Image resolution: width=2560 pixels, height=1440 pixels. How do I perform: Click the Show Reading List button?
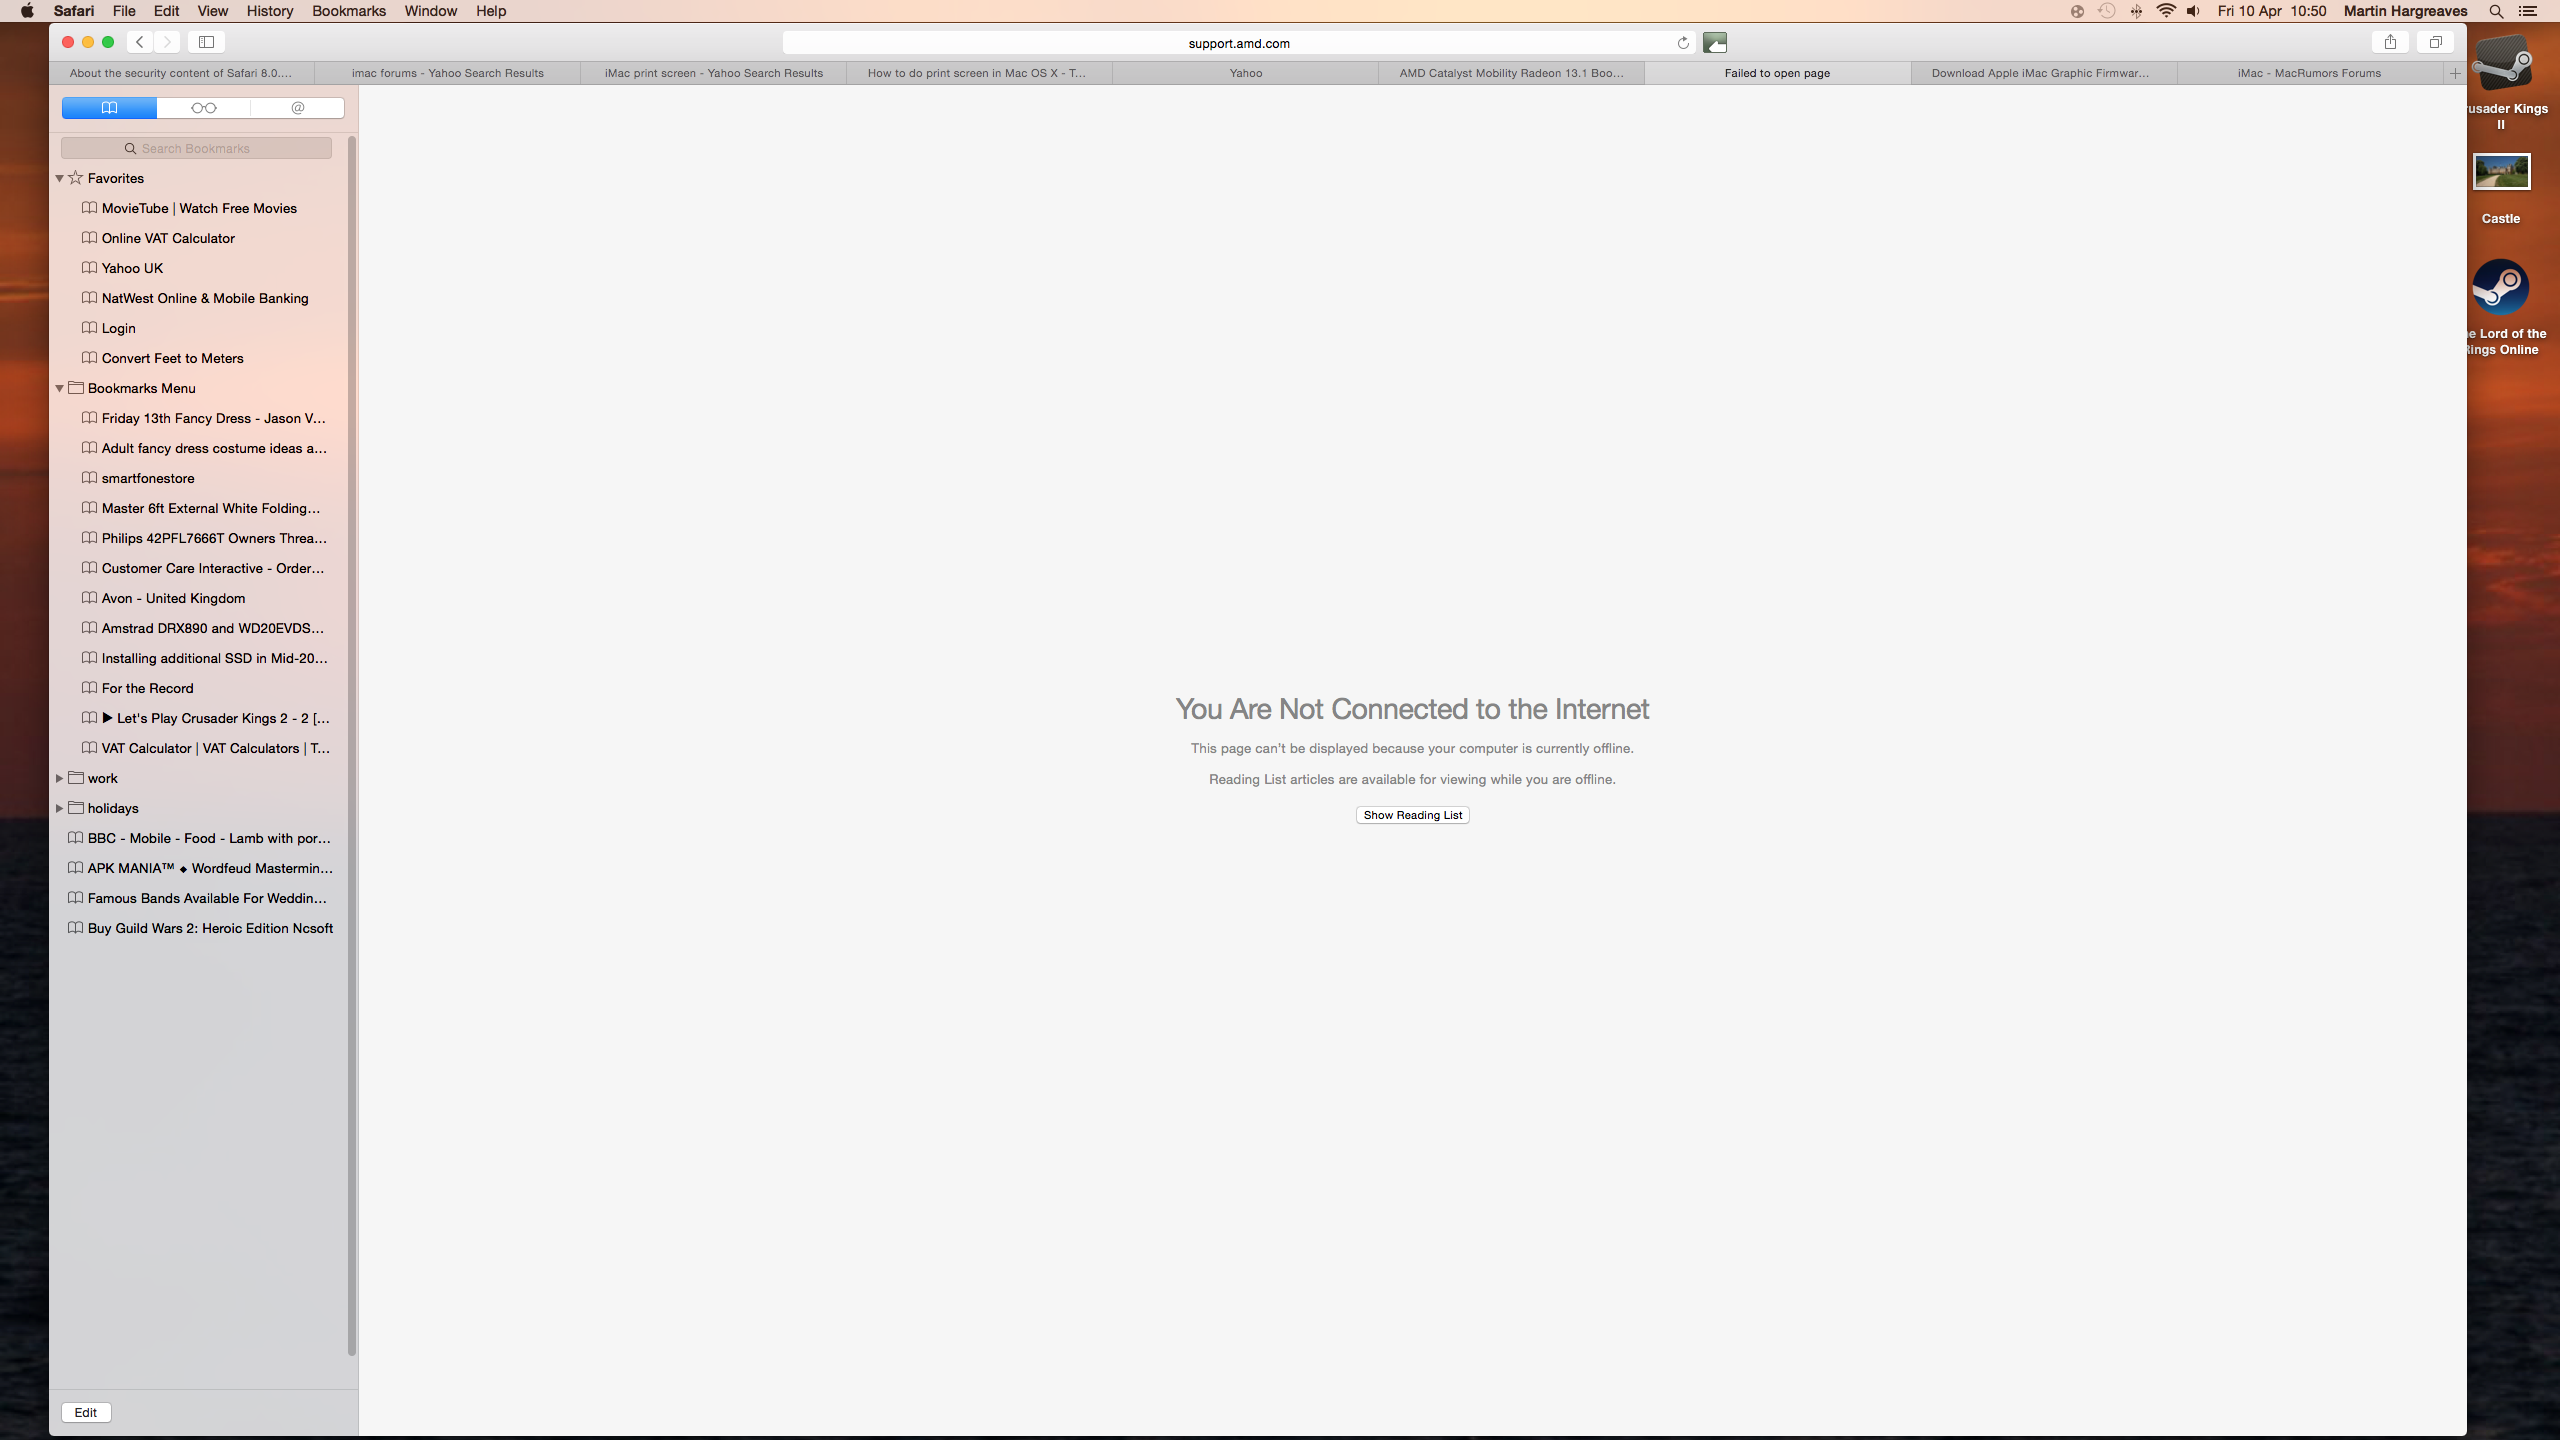point(1412,815)
